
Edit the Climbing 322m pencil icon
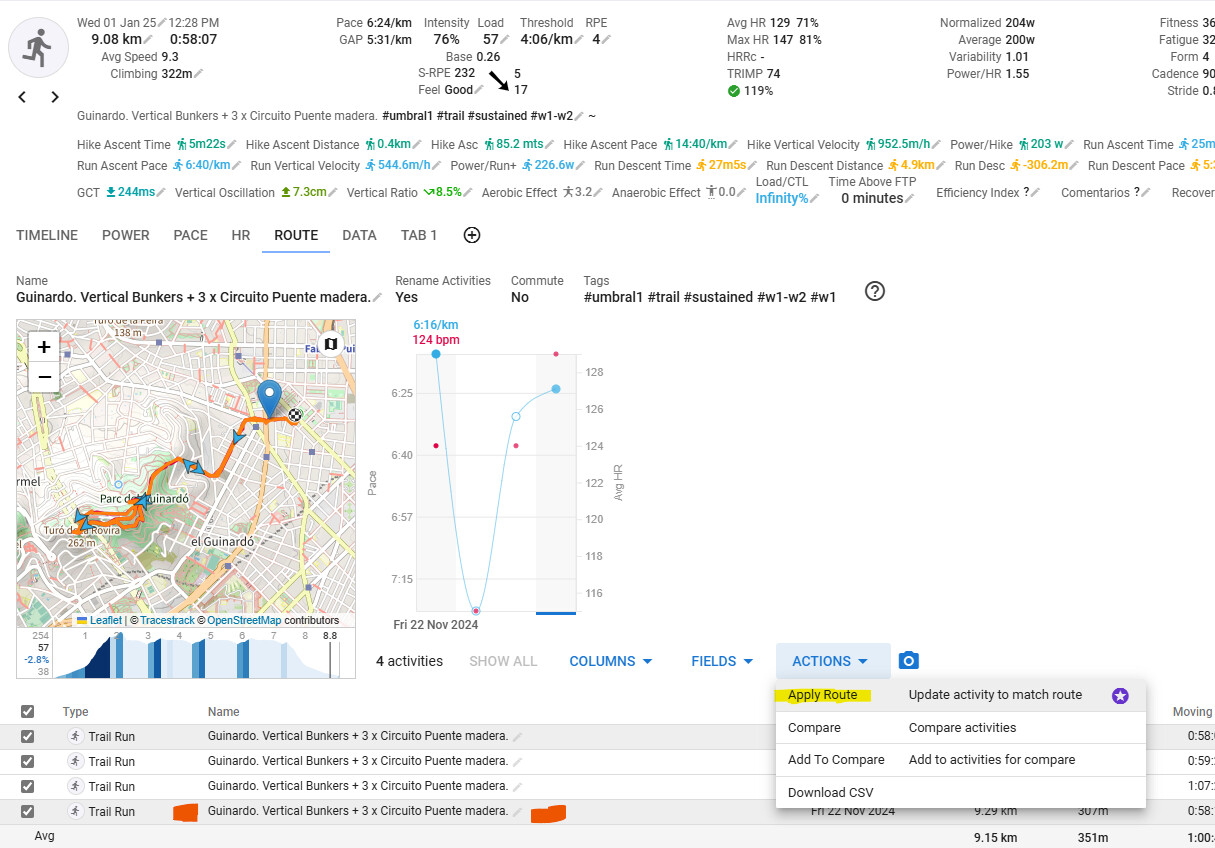(199, 74)
